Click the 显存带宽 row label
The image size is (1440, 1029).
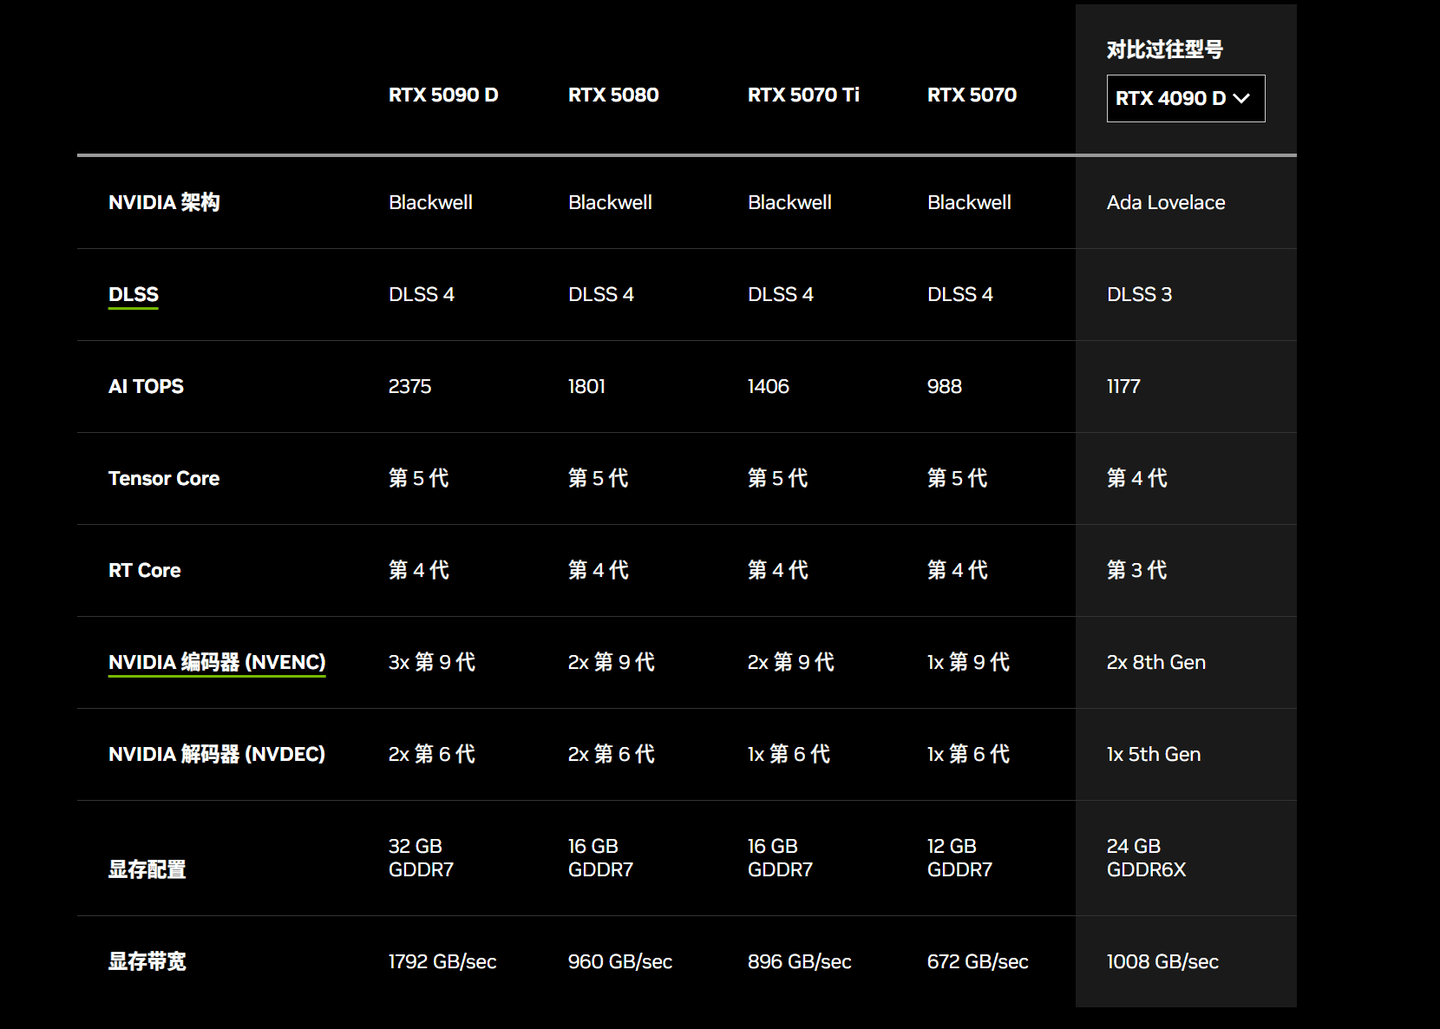[x=147, y=961]
